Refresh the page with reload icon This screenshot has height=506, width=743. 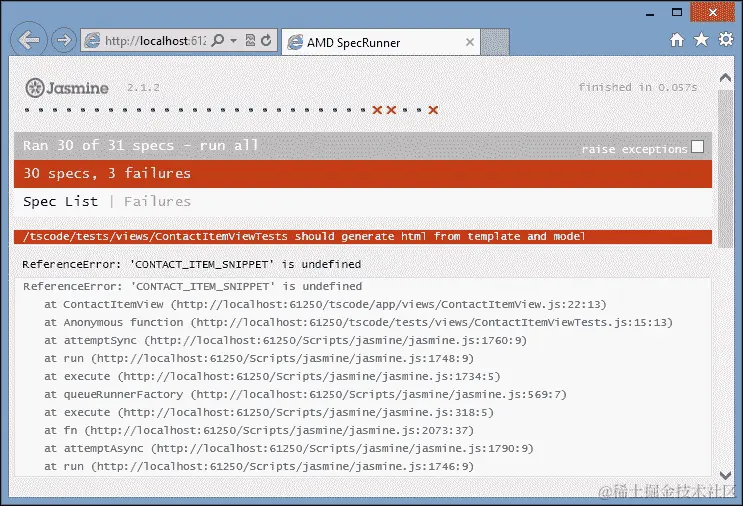266,40
